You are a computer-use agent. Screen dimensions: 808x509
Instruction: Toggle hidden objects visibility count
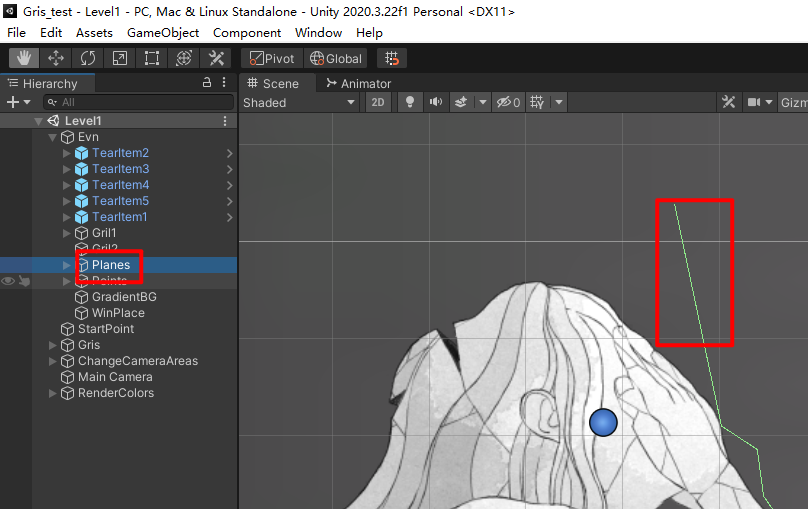tap(508, 103)
